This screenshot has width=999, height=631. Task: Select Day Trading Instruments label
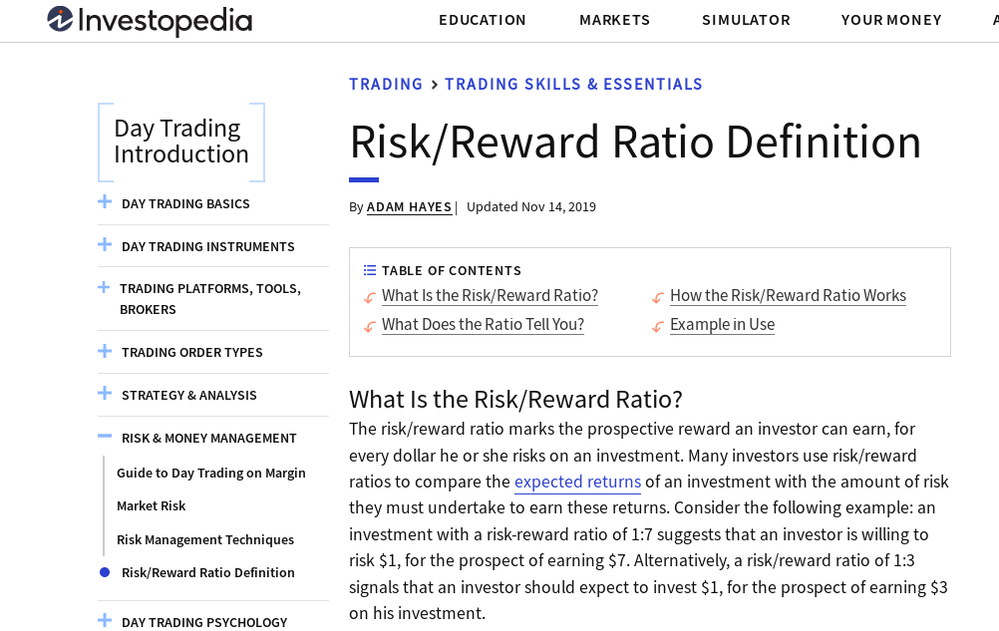[208, 247]
